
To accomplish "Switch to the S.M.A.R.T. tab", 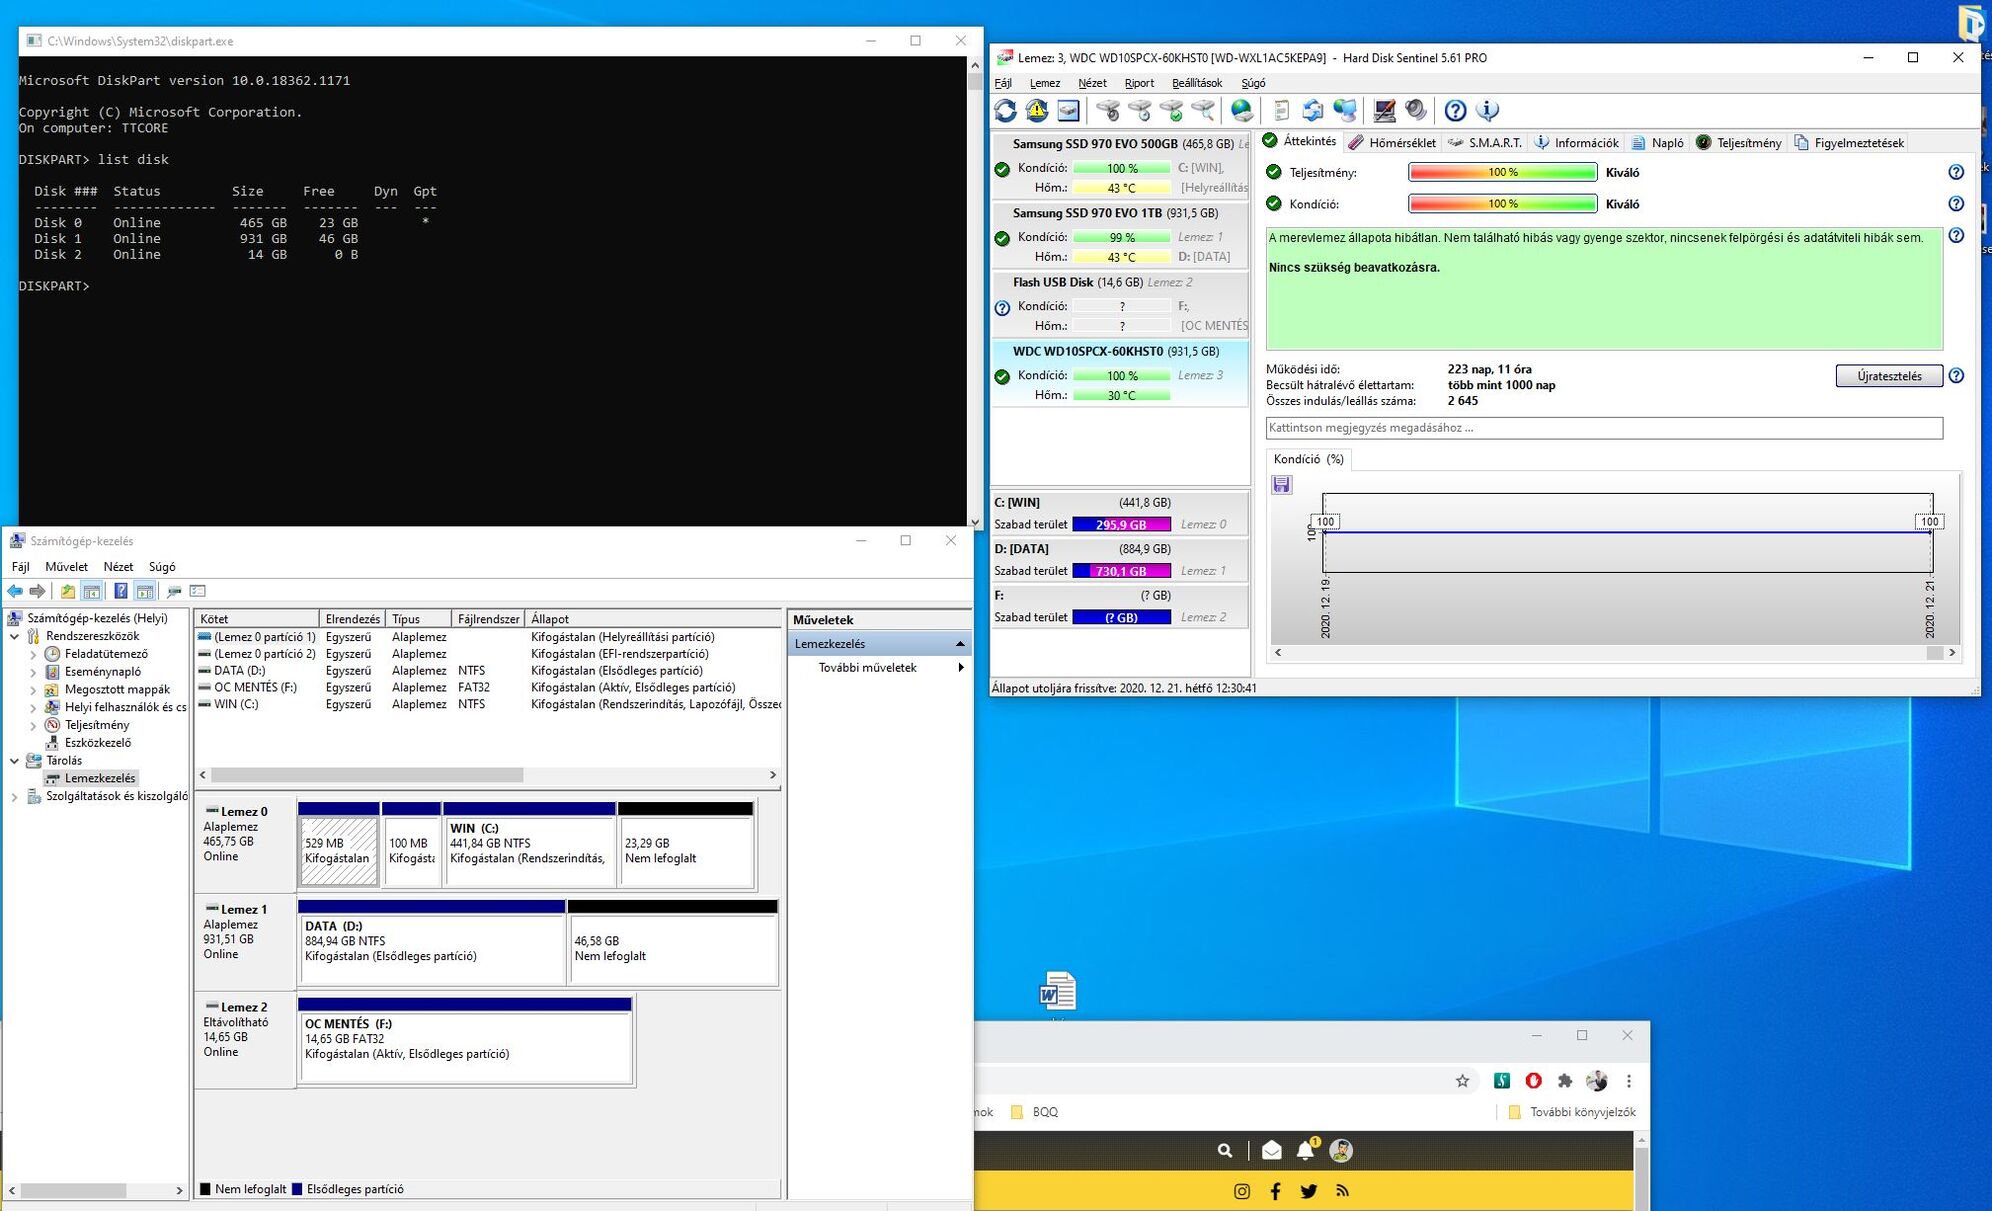I will [1485, 143].
